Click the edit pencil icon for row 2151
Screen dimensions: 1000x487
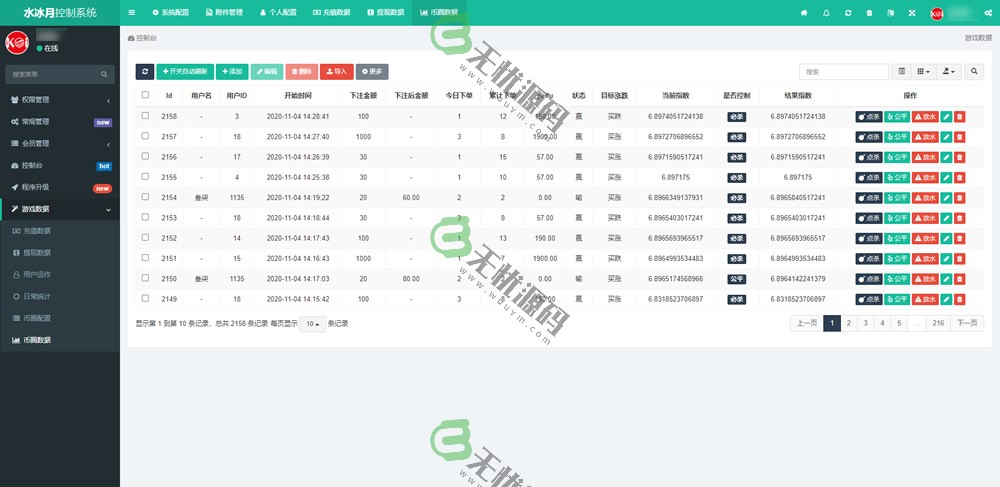point(946,259)
